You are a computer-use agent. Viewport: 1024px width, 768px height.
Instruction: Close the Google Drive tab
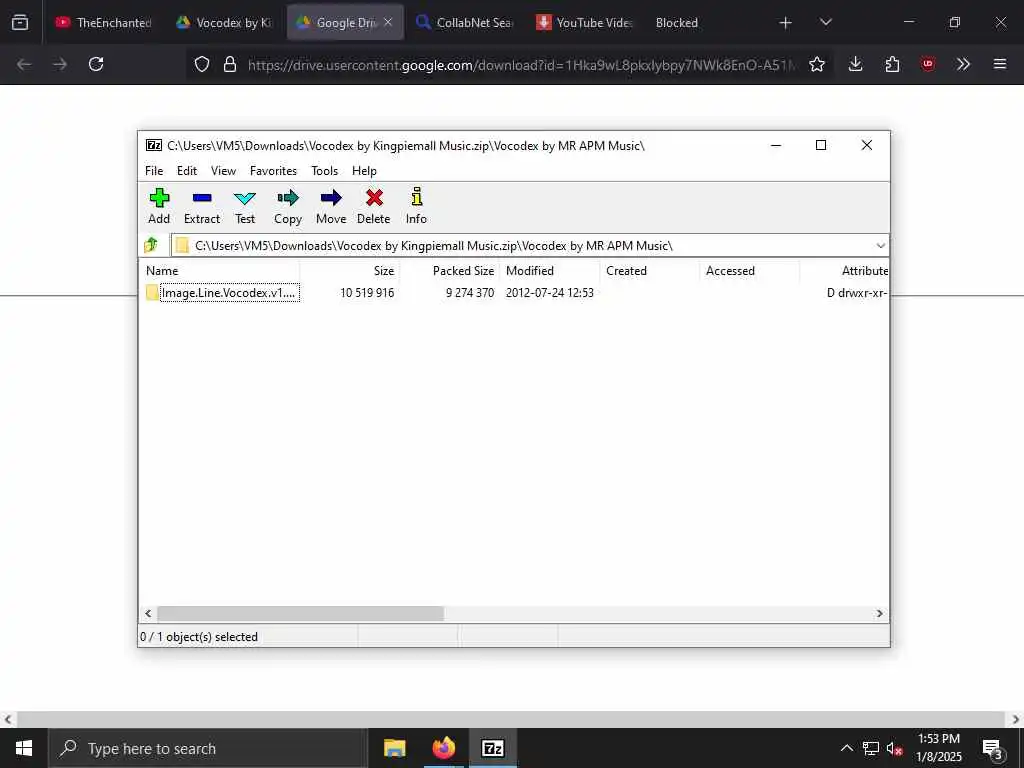388,22
